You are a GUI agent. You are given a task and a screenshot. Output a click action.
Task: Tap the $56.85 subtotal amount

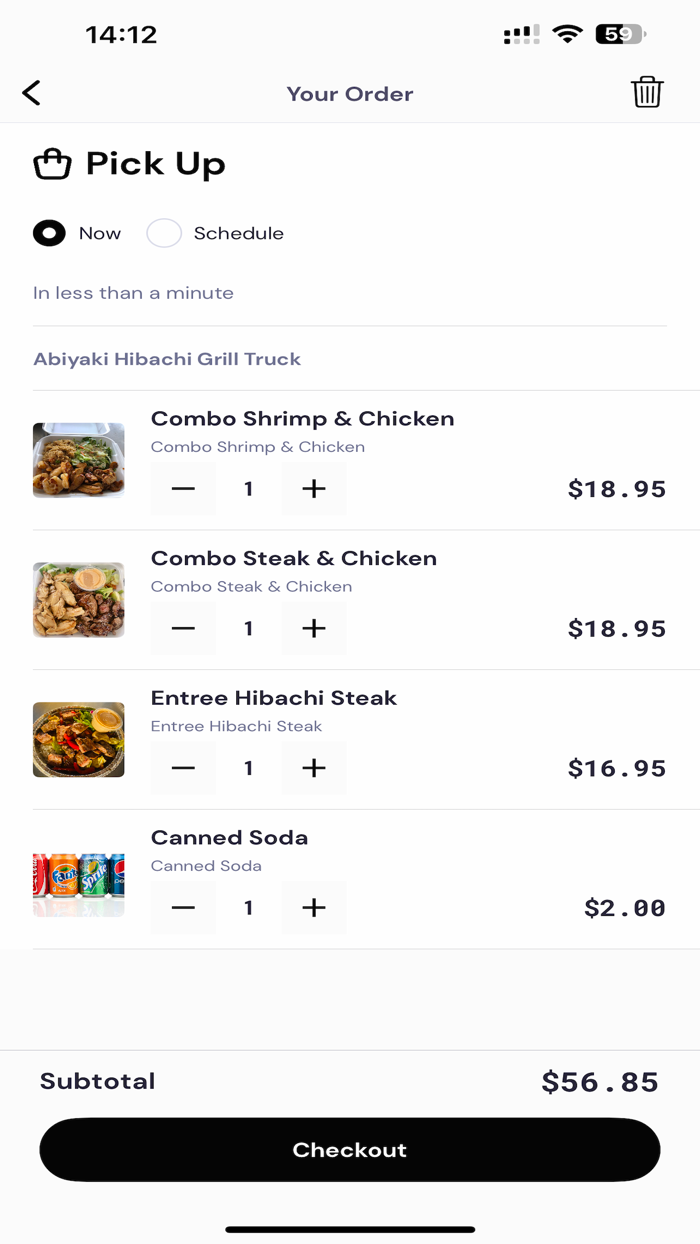(601, 1081)
